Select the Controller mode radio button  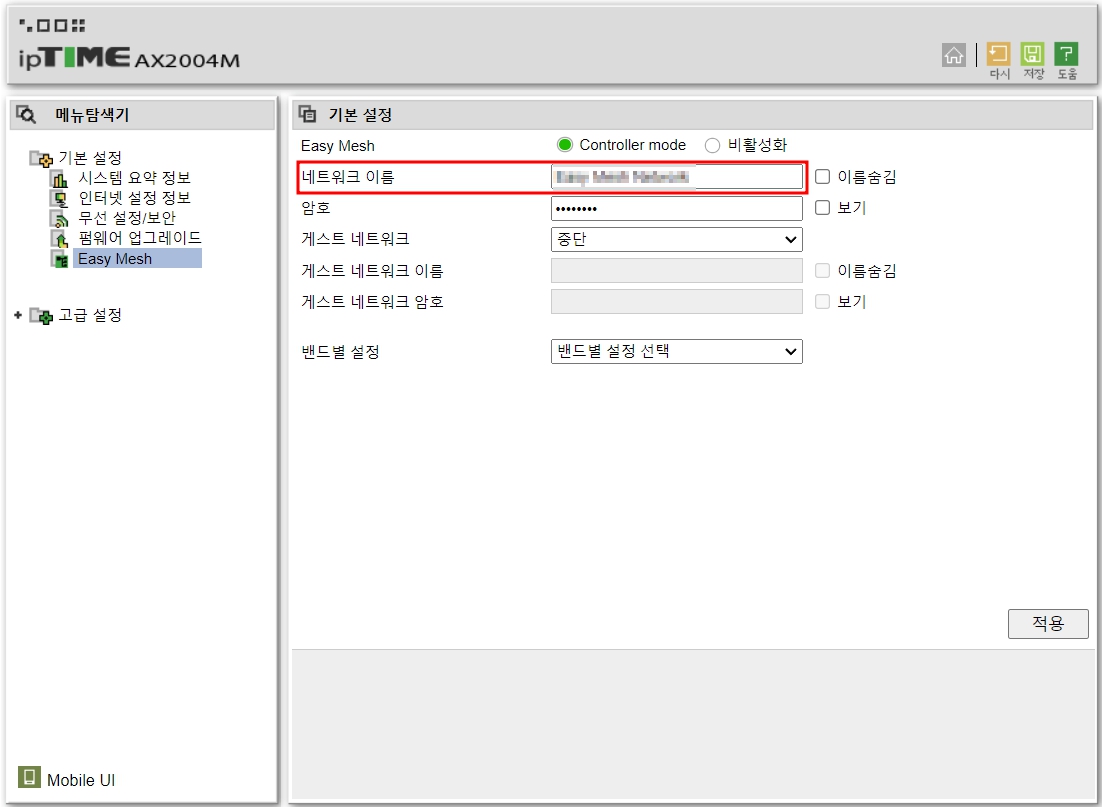click(565, 145)
